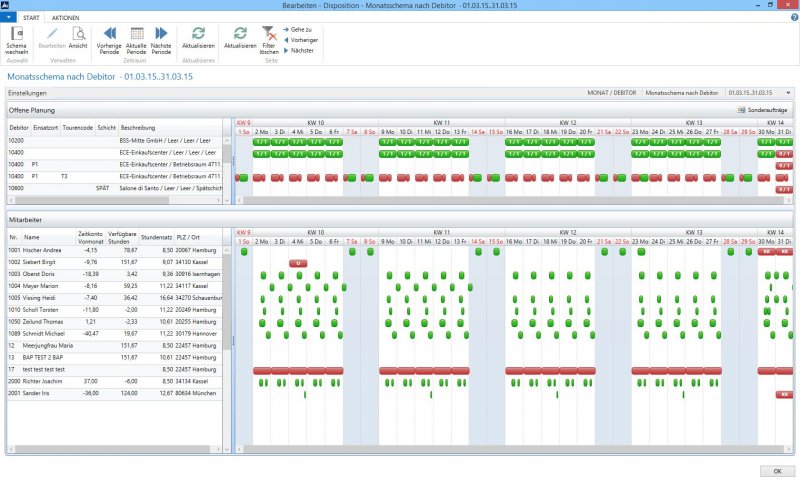Select employee 1001 Fischer Andrea

pyautogui.click(x=115, y=250)
